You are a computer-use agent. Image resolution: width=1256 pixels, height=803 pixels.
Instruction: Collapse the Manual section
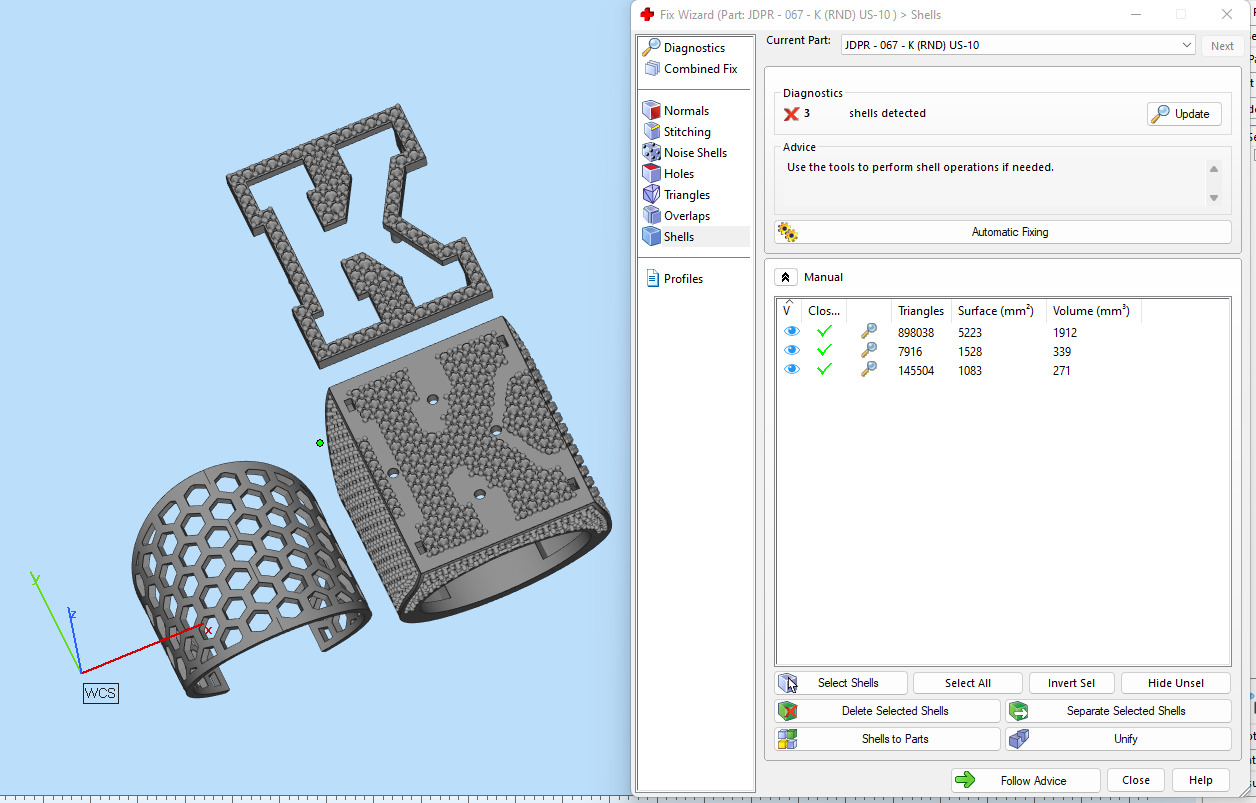click(786, 277)
